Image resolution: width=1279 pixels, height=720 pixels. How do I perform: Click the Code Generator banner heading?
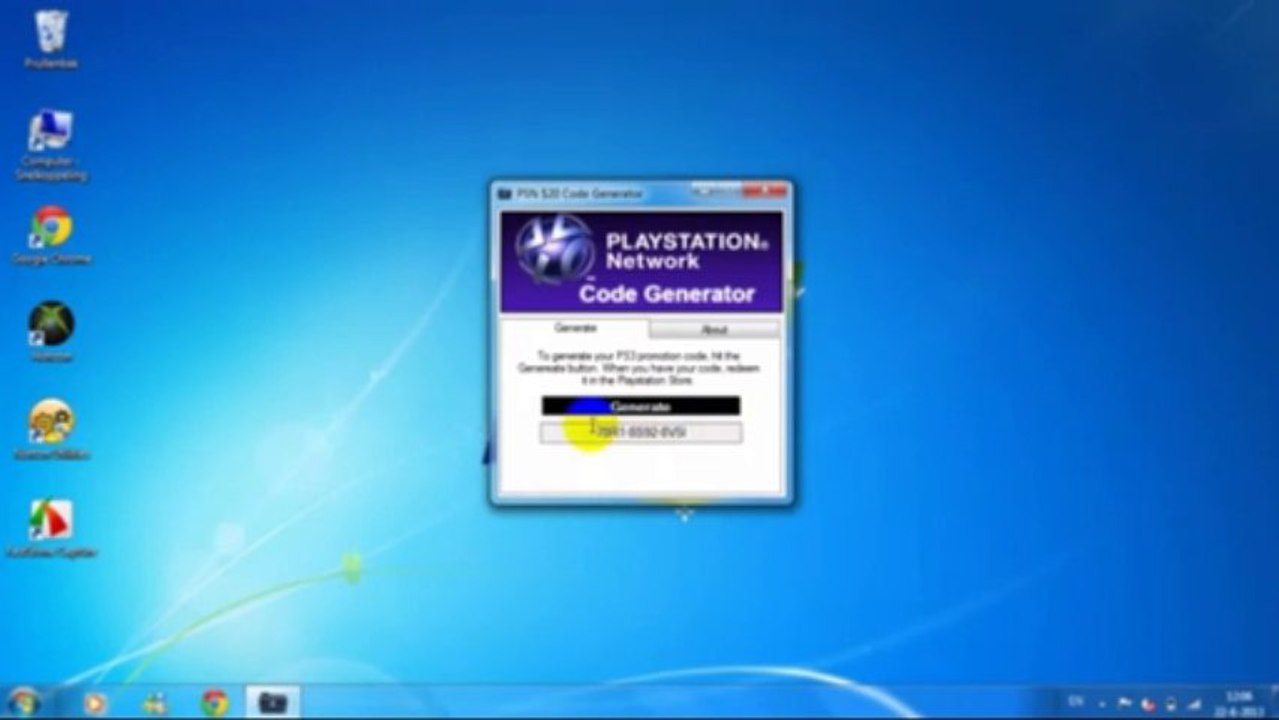(x=666, y=294)
